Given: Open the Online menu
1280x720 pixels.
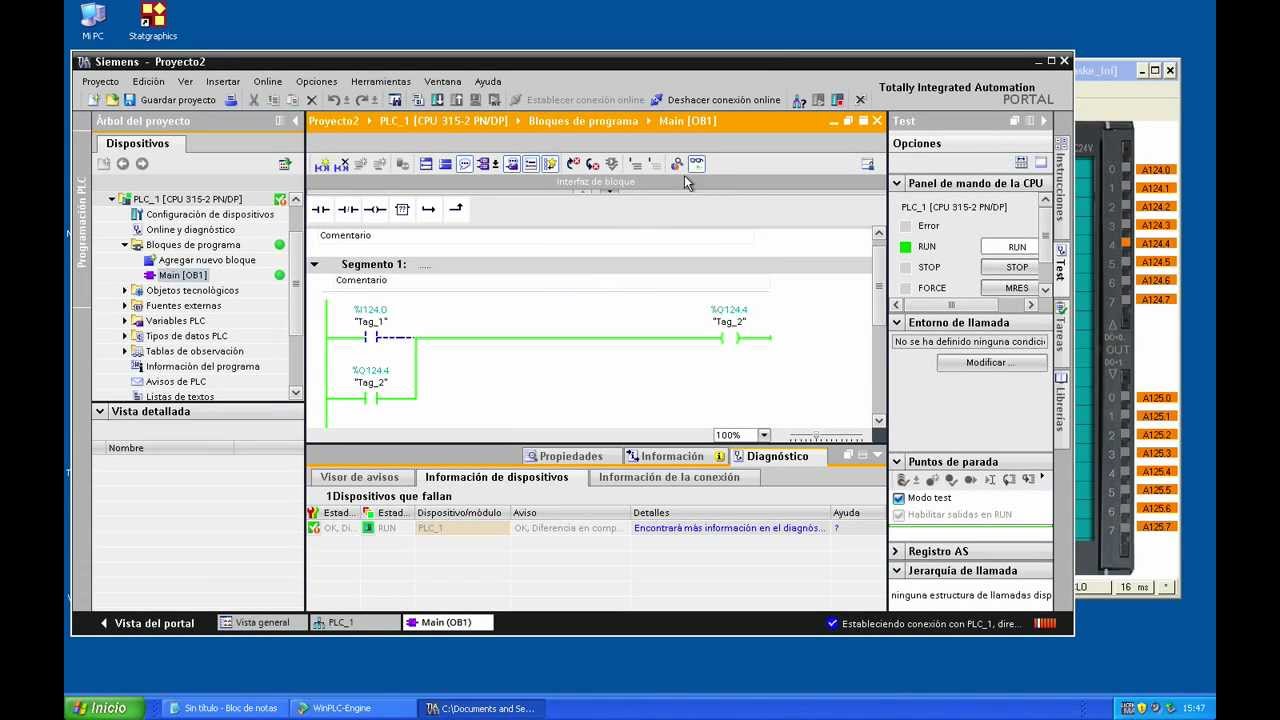Looking at the screenshot, I should tap(267, 82).
